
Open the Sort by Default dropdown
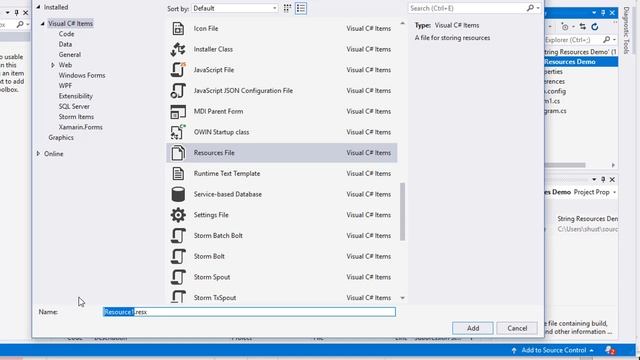[235, 8]
